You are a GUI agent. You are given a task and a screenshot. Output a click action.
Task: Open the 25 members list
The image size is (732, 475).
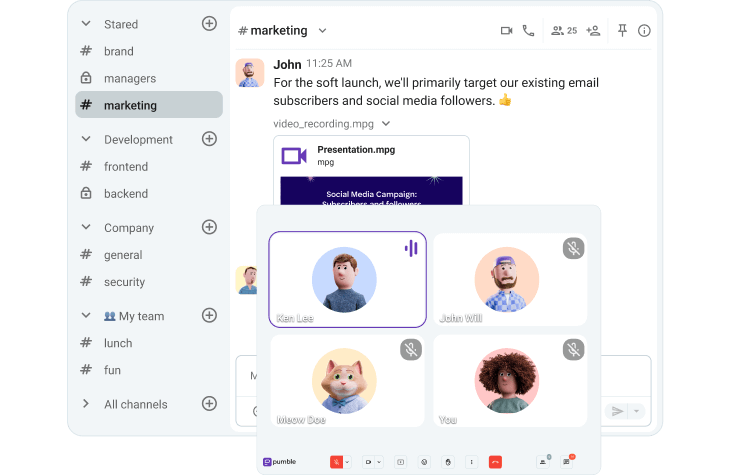click(564, 31)
